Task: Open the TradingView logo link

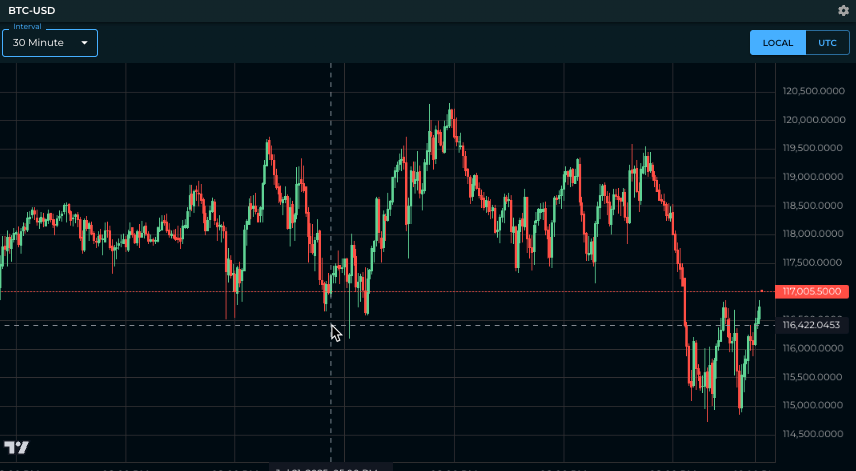Action: coord(16,448)
